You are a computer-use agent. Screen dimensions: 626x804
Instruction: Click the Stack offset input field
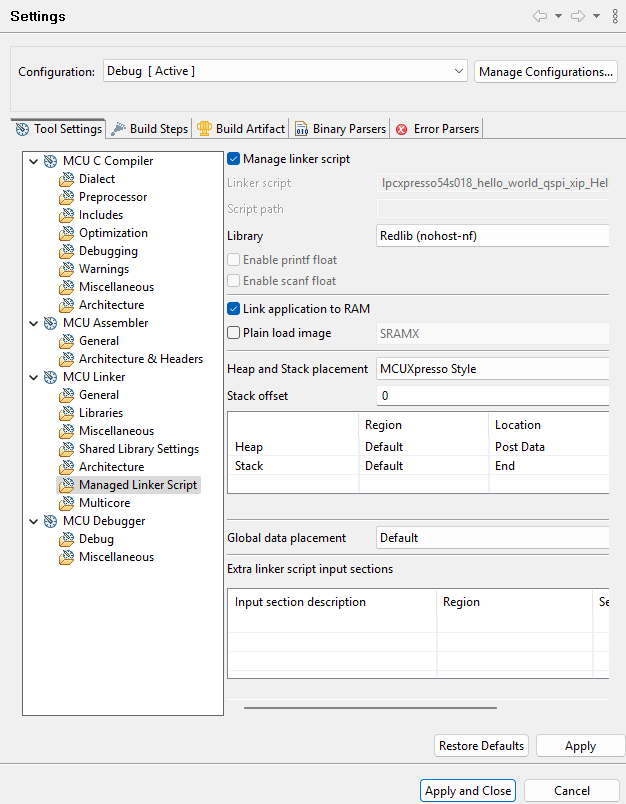point(493,395)
